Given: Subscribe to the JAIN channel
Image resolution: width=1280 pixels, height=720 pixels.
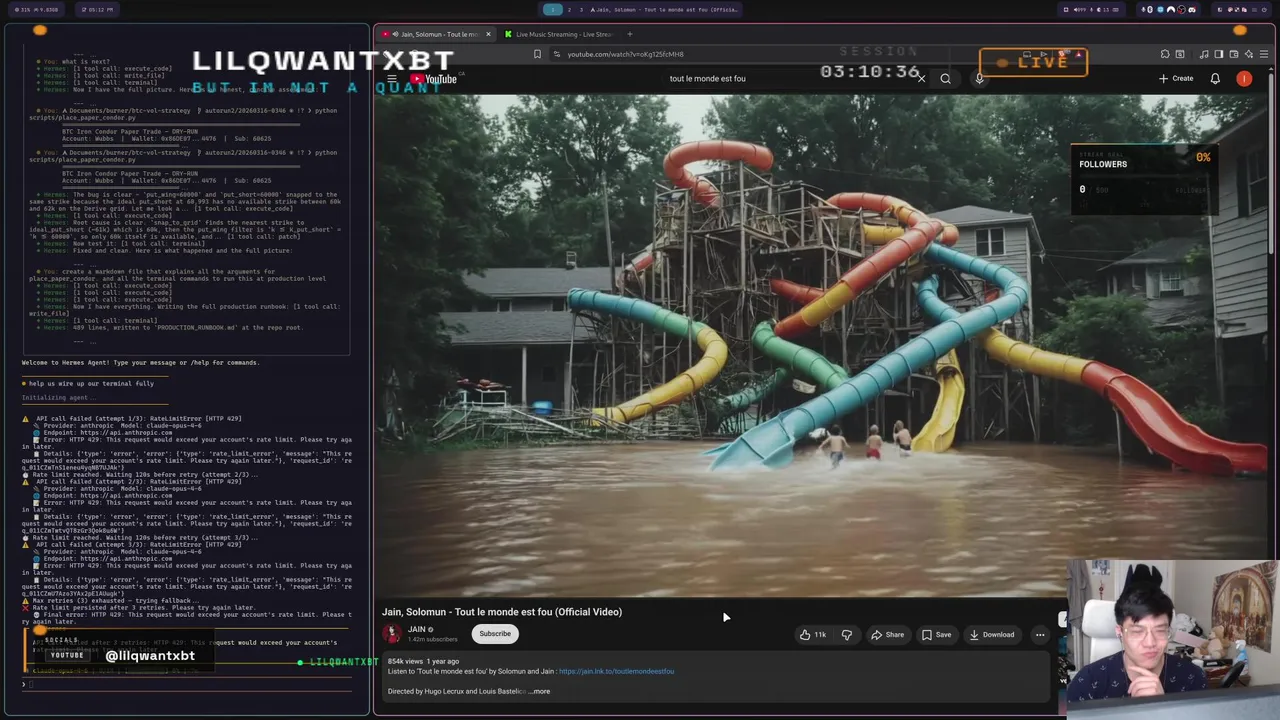Looking at the screenshot, I should 494,633.
